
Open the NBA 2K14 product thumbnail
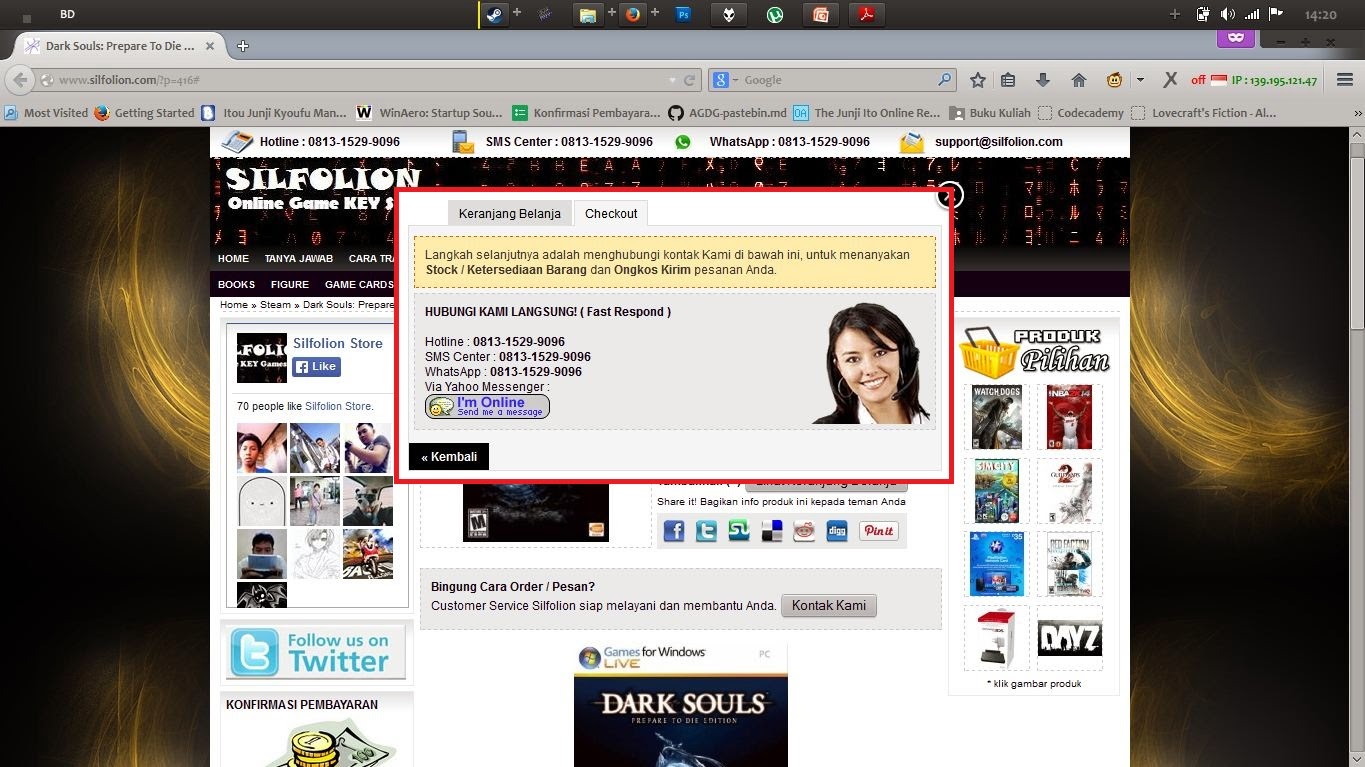click(1069, 417)
